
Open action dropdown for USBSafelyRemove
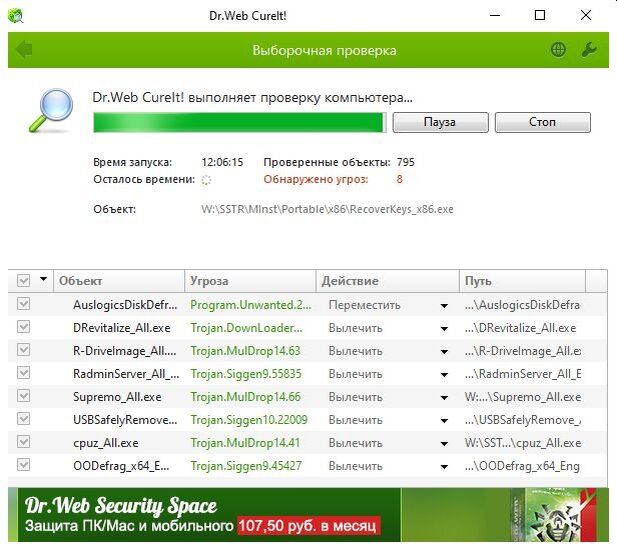coord(444,421)
